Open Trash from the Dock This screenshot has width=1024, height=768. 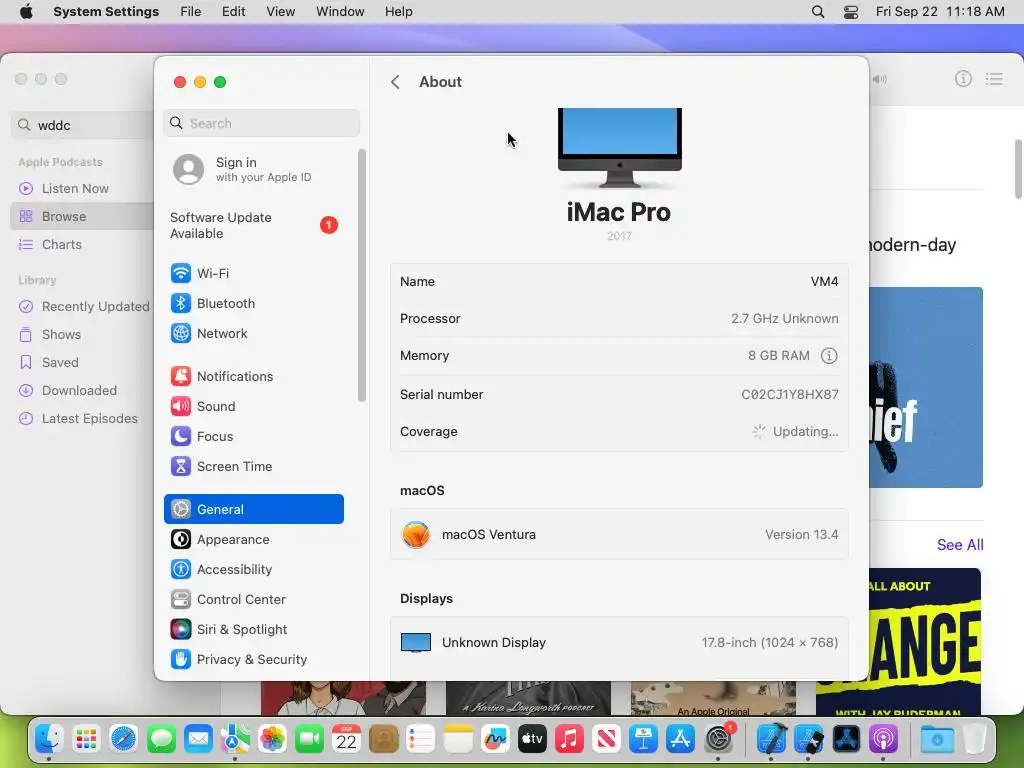[x=974, y=739]
